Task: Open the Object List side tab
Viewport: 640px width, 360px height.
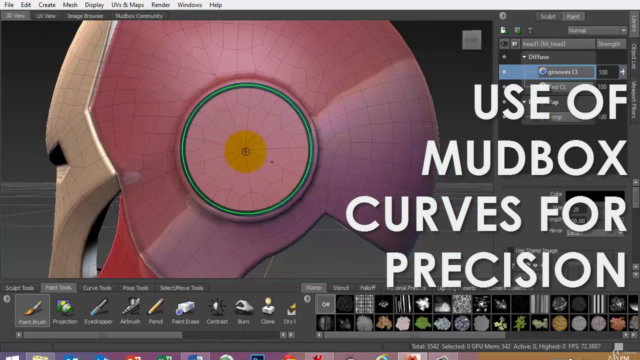Action: [634, 56]
